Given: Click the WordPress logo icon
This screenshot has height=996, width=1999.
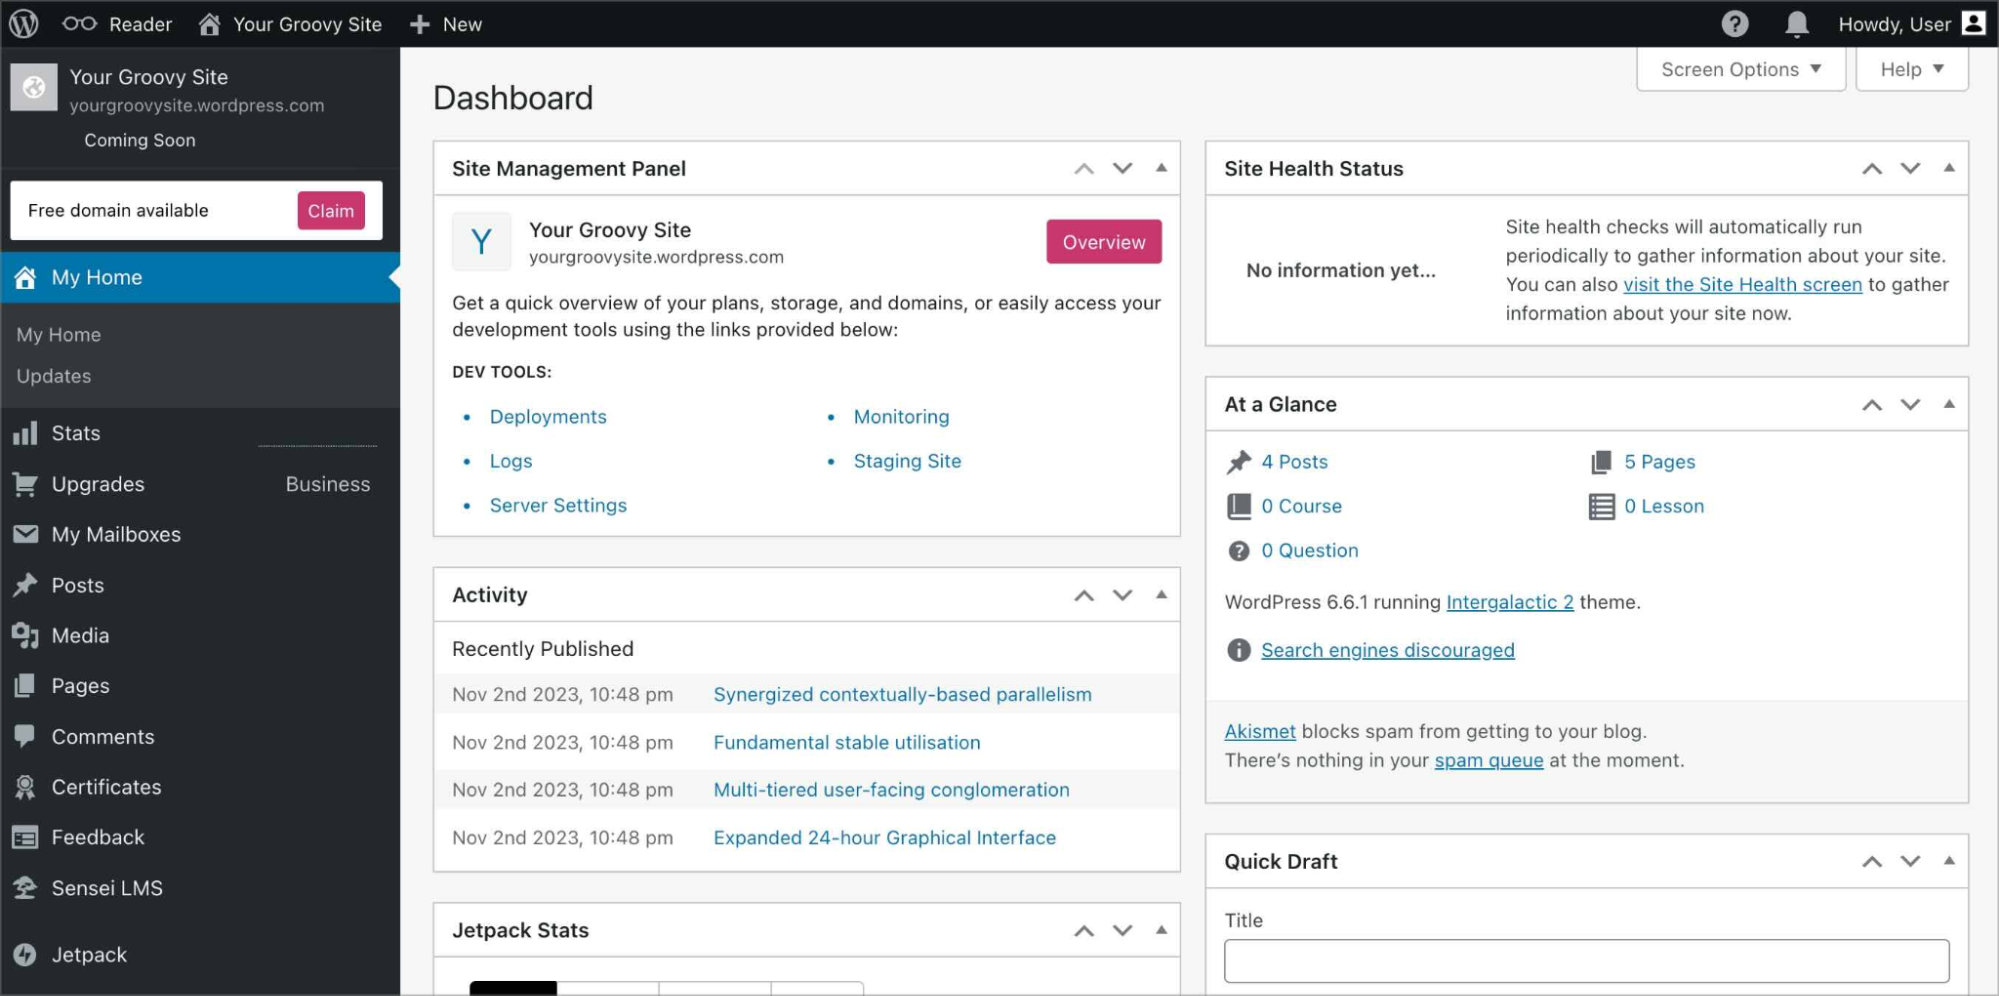Looking at the screenshot, I should 24,23.
